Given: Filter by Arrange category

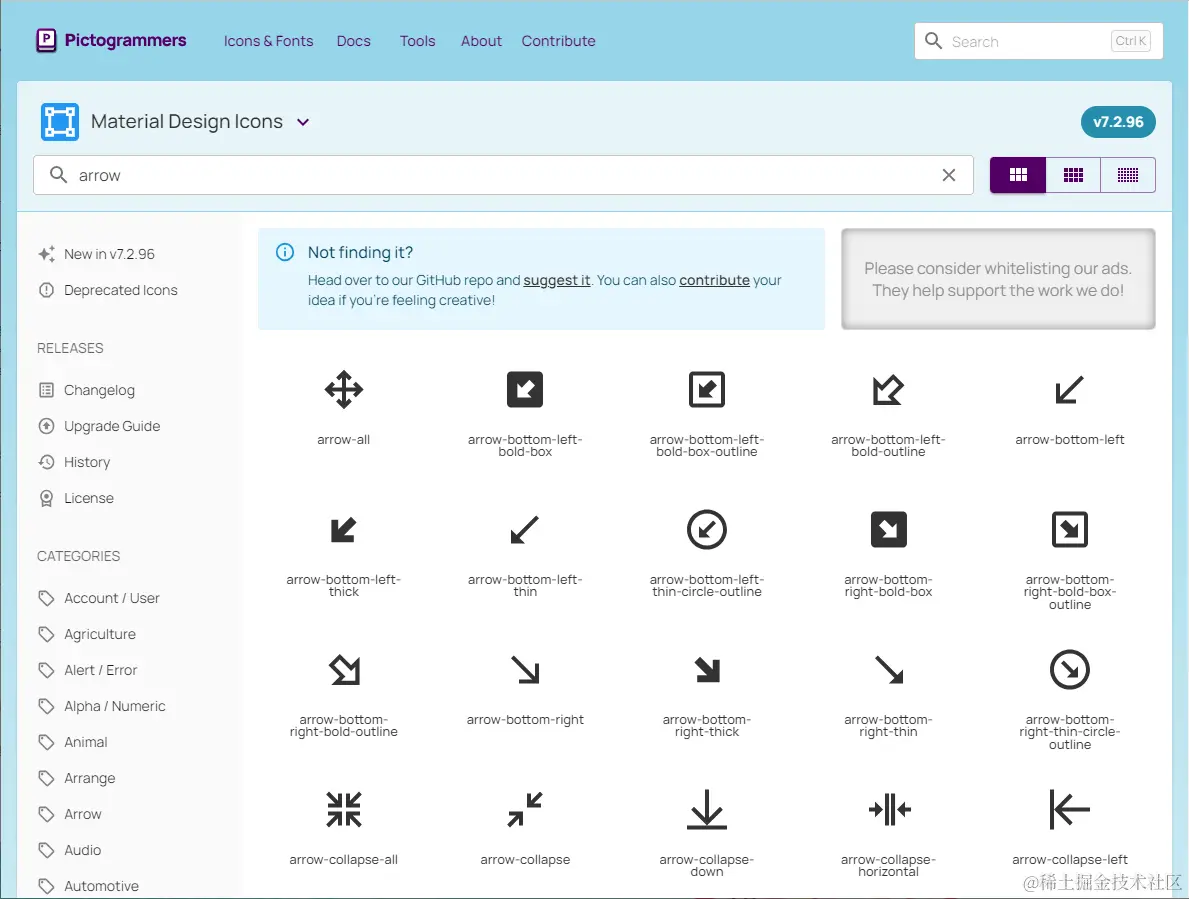Looking at the screenshot, I should coord(77,778).
